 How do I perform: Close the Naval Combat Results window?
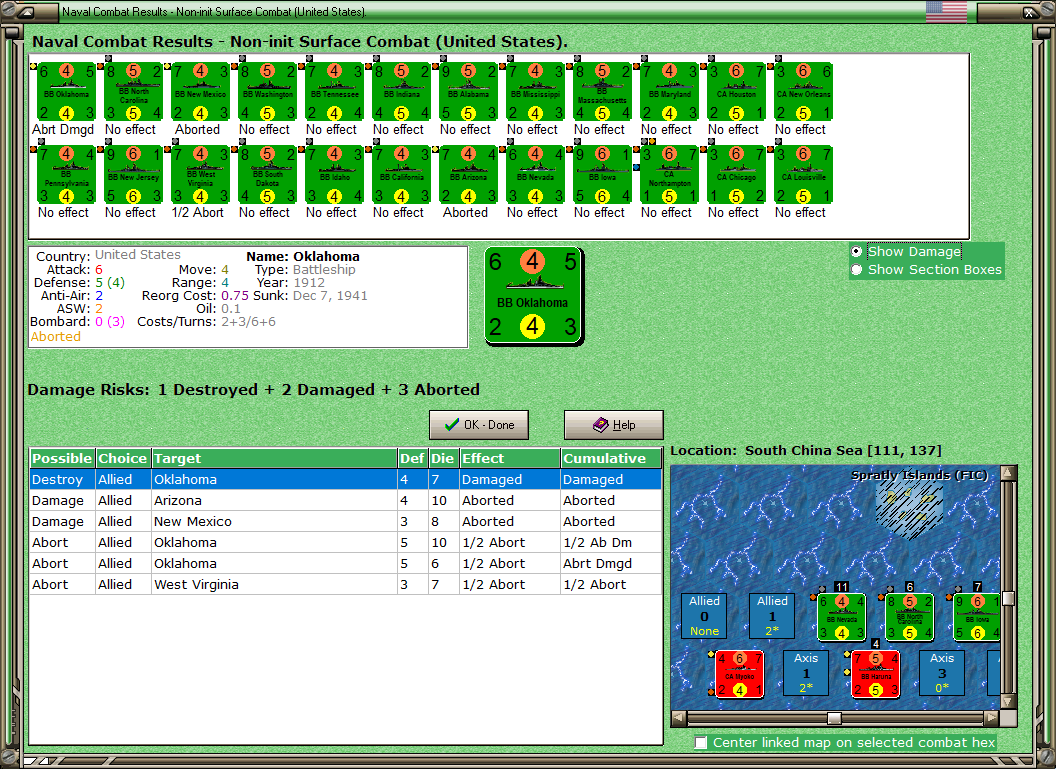click(1030, 11)
